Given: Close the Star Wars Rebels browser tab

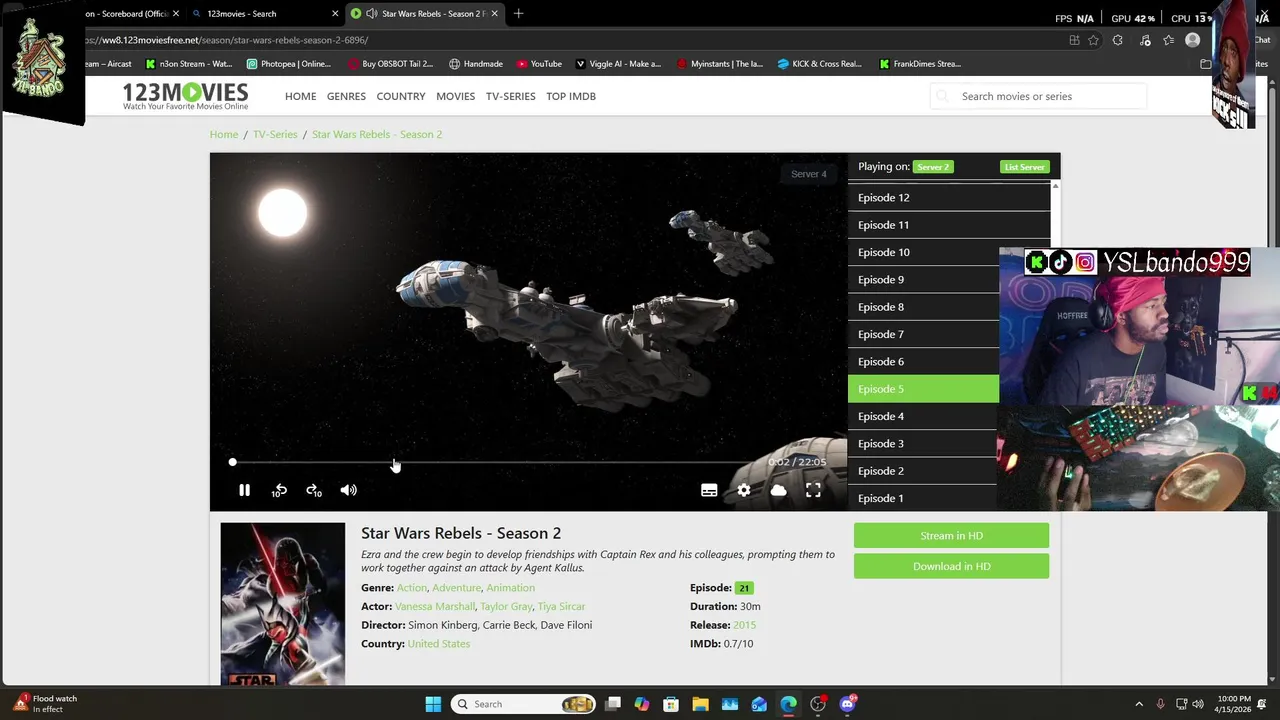Looking at the screenshot, I should coord(494,14).
